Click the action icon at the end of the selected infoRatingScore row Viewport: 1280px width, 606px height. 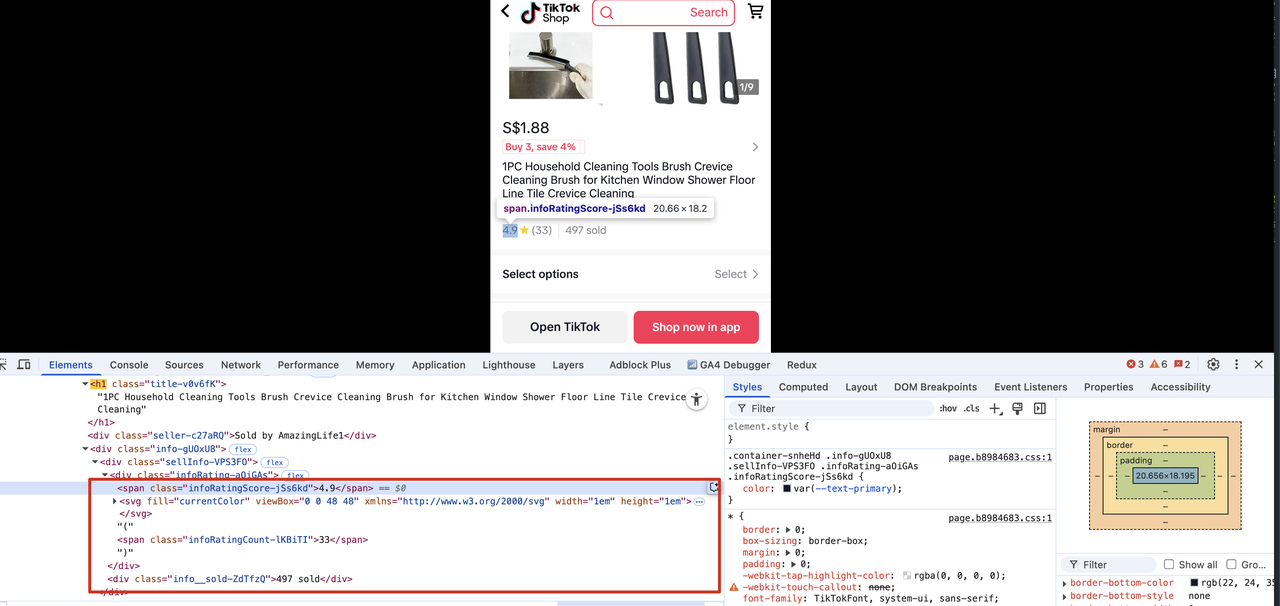coord(714,487)
